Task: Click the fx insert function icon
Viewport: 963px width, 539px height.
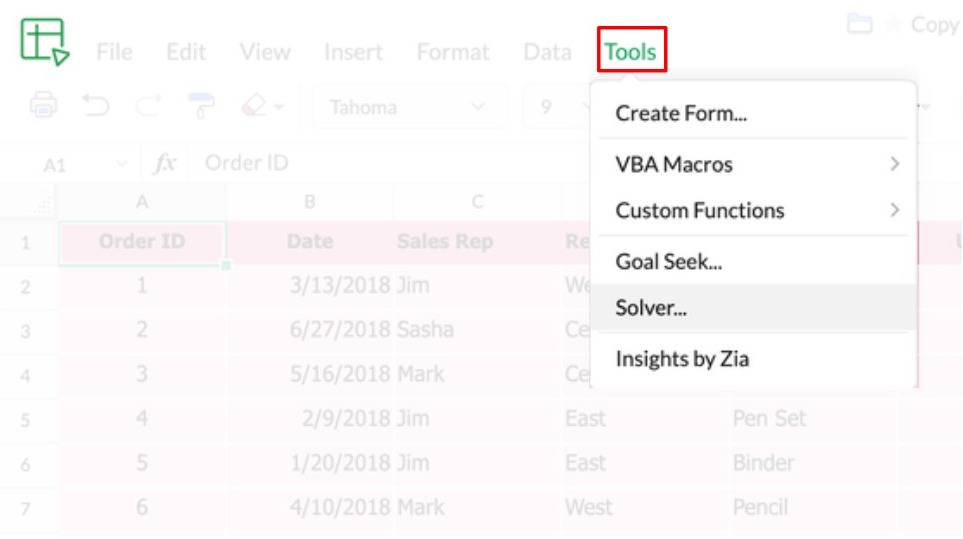Action: (165, 163)
